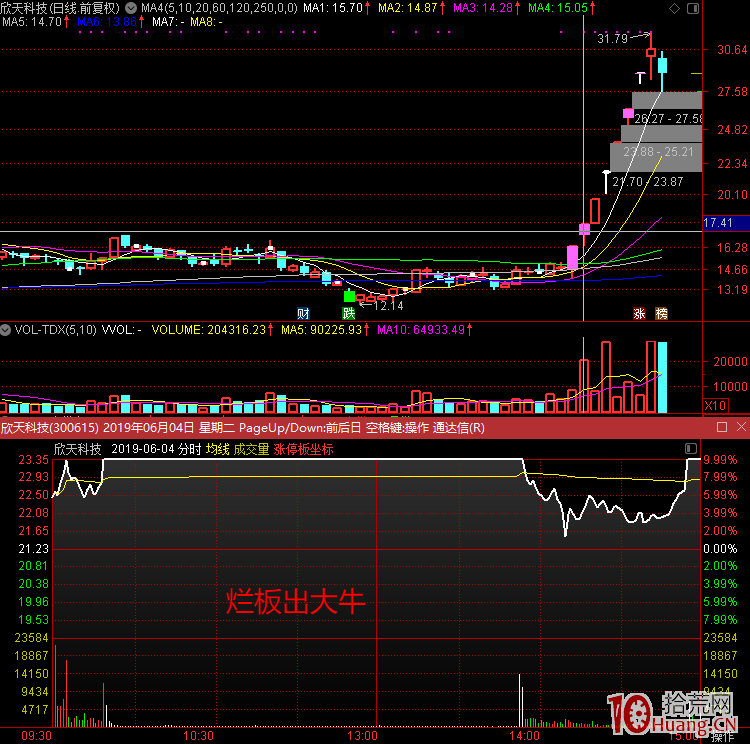Toggle the side panel icon above the daily chart
Viewport: 750px width, 744px height.
(x=693, y=8)
